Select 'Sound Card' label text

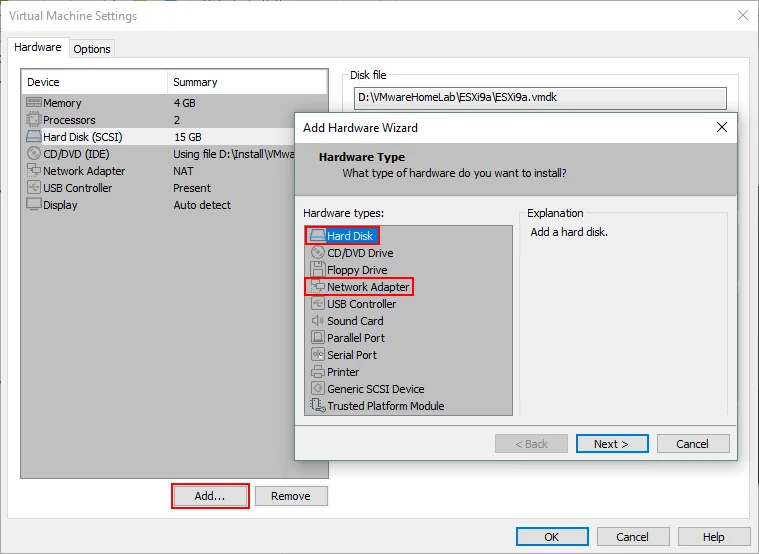click(355, 321)
